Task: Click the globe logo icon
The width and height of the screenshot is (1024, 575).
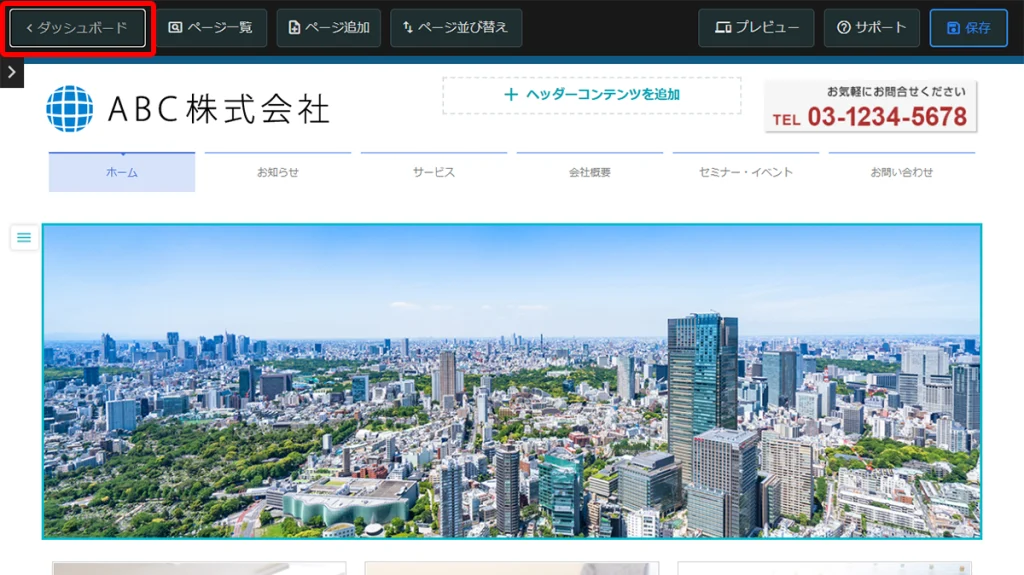Action: click(x=70, y=109)
